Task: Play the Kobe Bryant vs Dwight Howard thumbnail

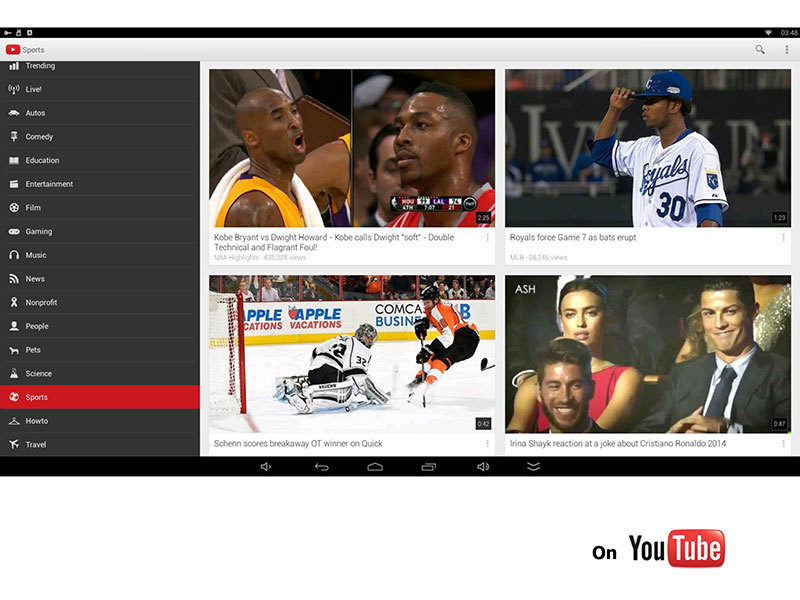Action: click(352, 148)
